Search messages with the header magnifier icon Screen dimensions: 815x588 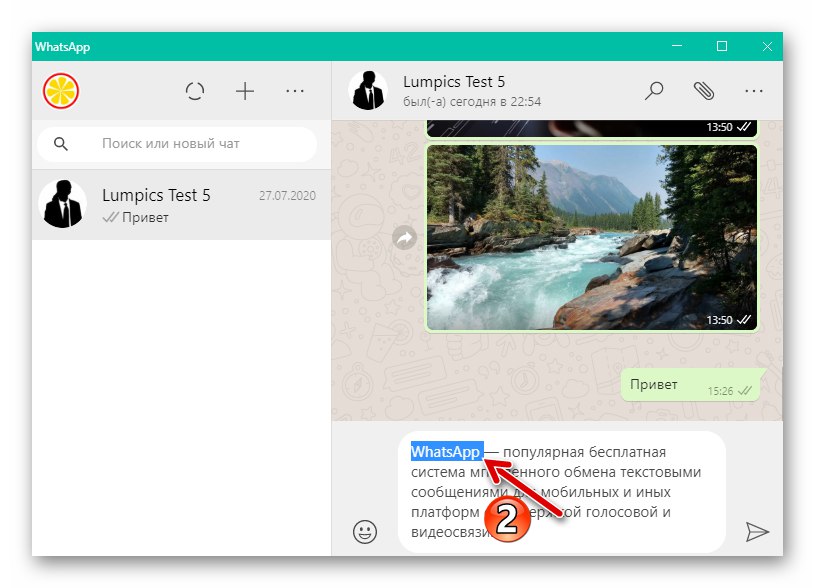pos(654,90)
